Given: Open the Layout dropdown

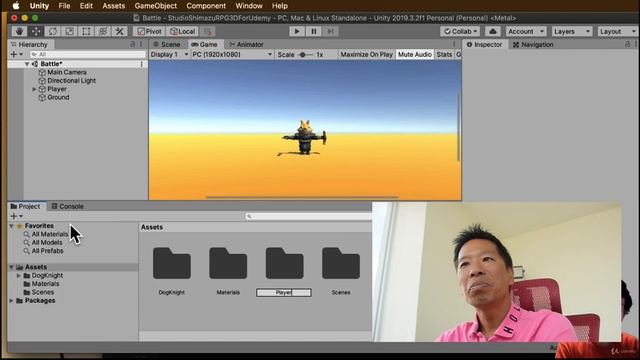Looking at the screenshot, I should (x=617, y=31).
